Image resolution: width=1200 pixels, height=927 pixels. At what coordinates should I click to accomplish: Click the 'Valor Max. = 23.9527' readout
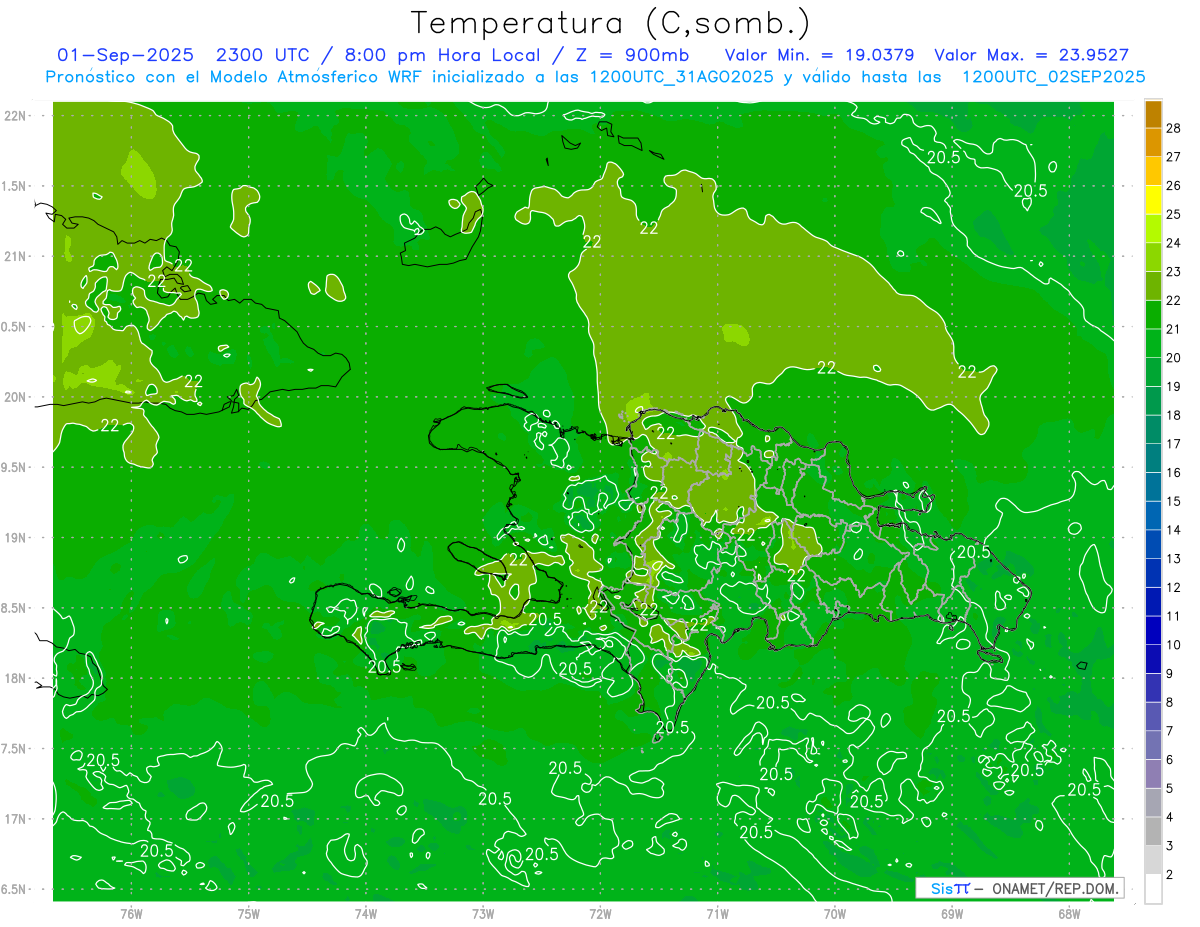pos(1031,55)
